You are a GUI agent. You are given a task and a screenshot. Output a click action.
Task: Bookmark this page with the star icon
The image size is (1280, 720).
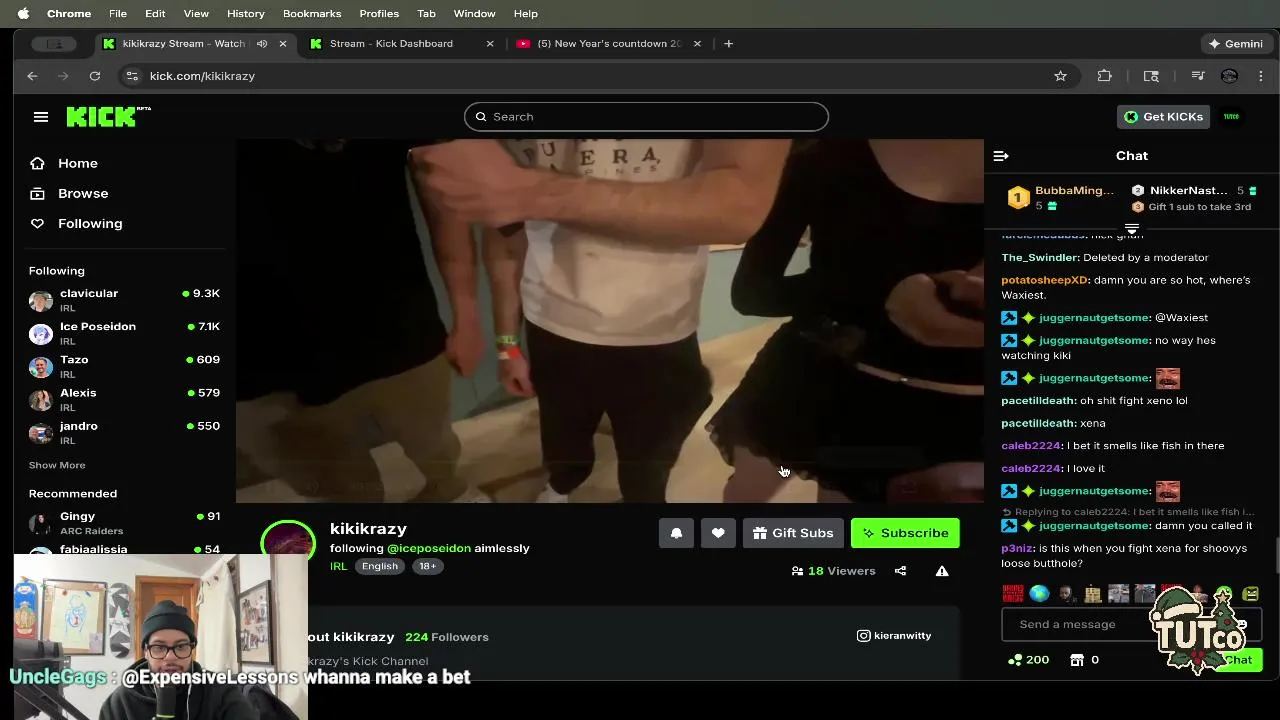click(x=1061, y=76)
